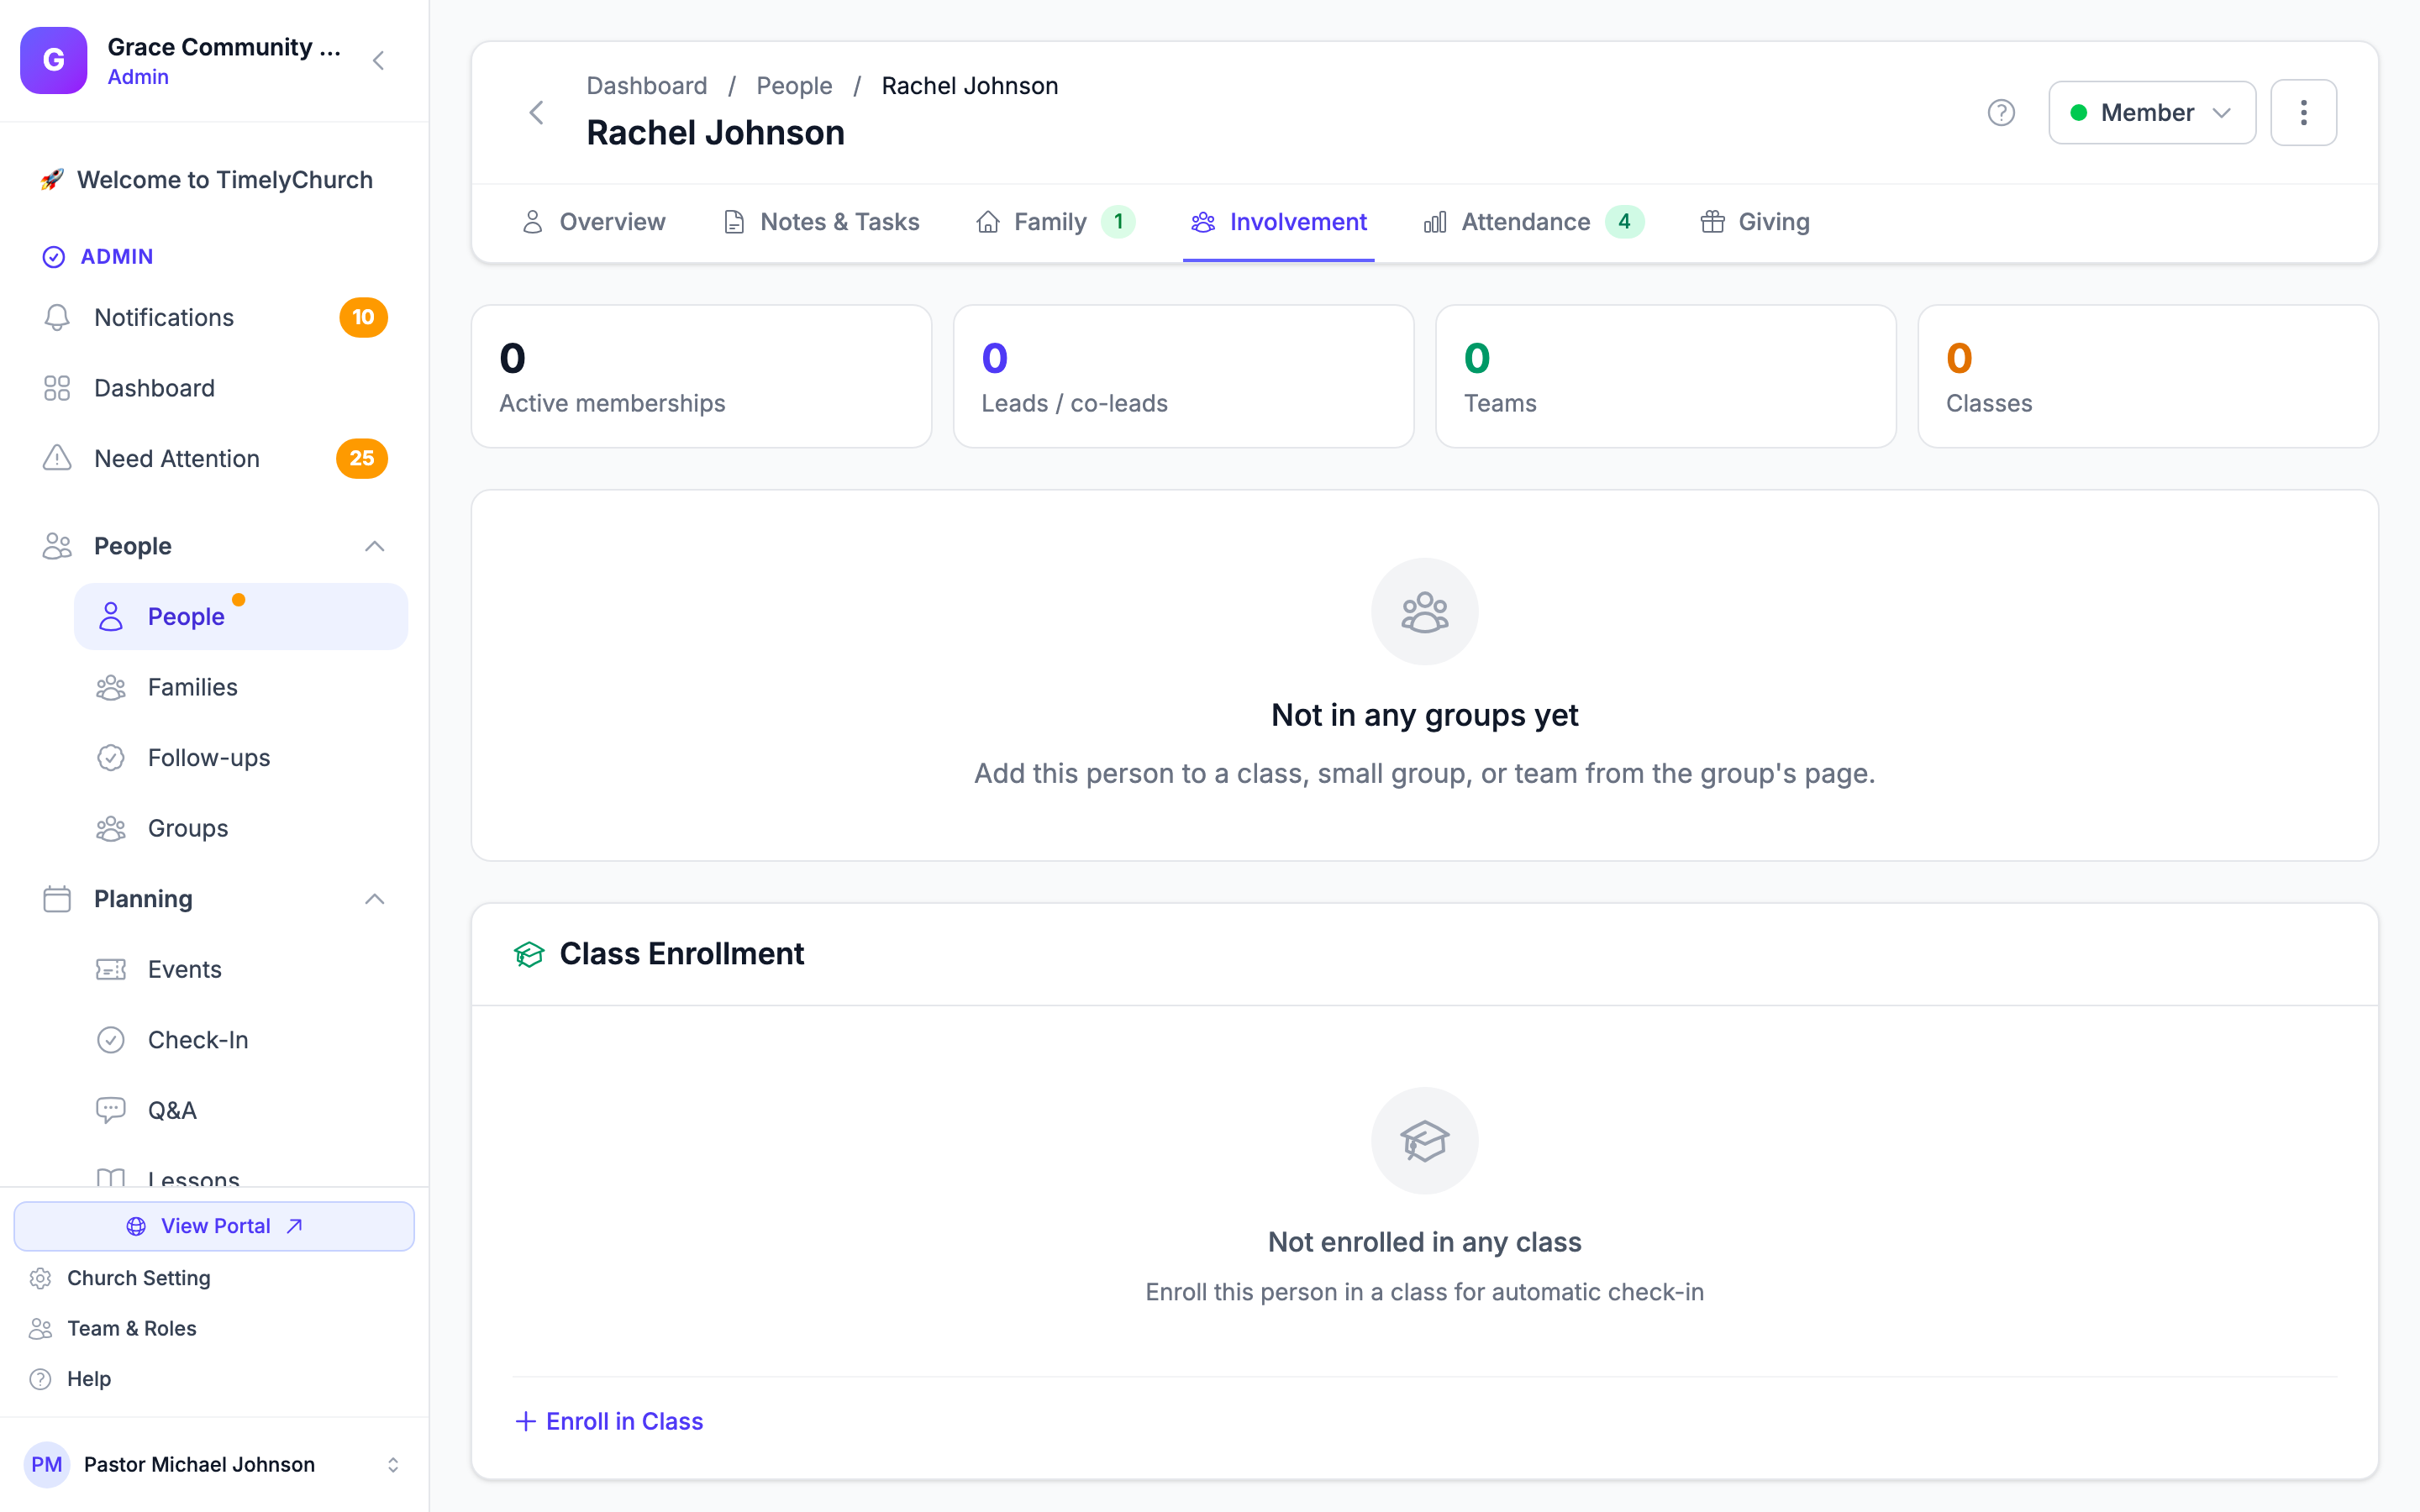The width and height of the screenshot is (2420, 1512).
Task: Open the Member status dropdown
Action: pos(2152,112)
